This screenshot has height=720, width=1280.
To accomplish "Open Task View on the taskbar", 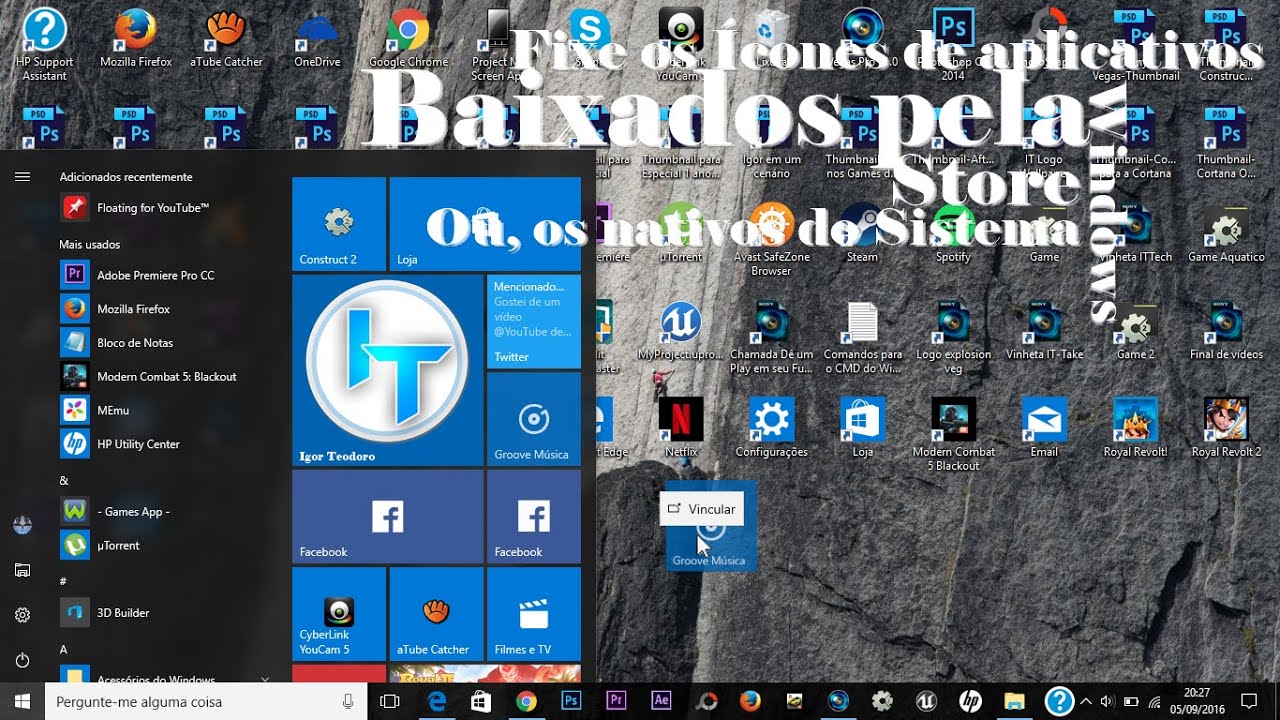I will pyautogui.click(x=391, y=702).
